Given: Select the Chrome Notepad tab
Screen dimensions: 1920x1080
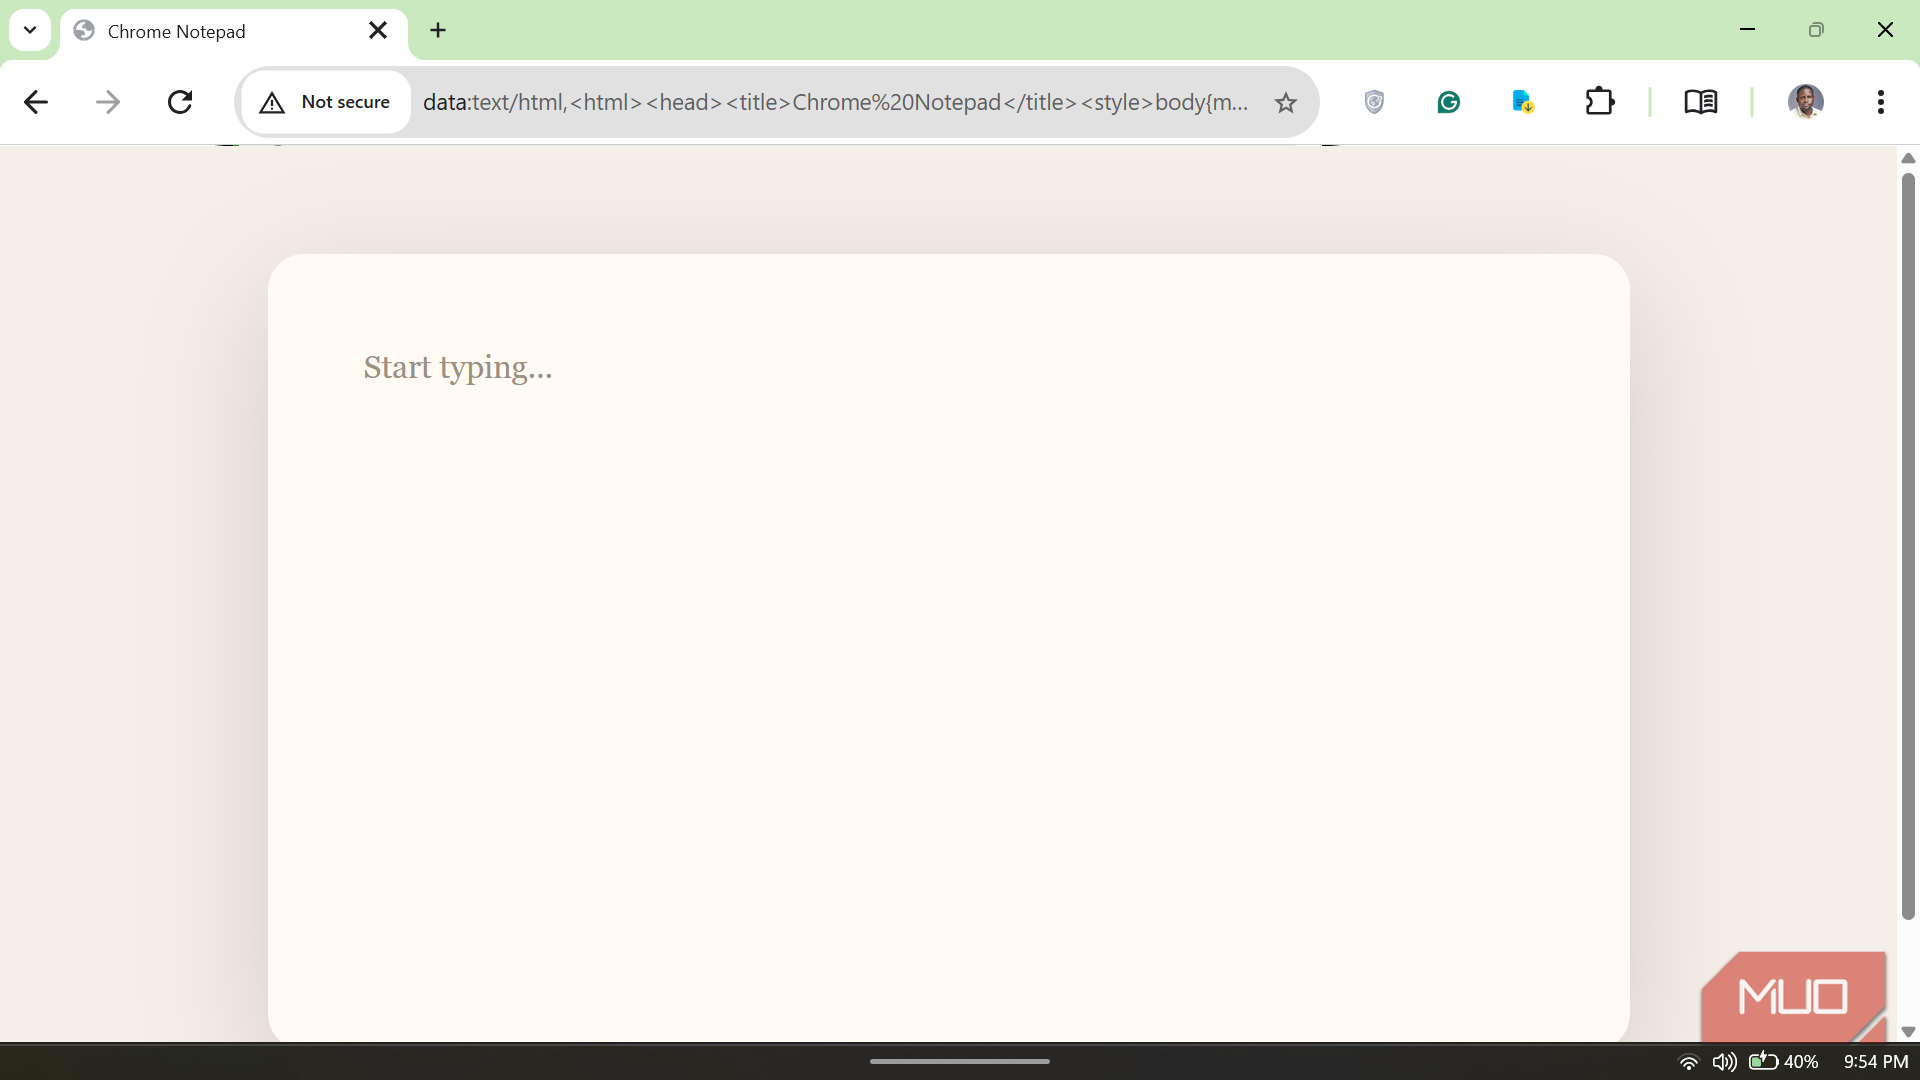Looking at the screenshot, I should pyautogui.click(x=233, y=32).
